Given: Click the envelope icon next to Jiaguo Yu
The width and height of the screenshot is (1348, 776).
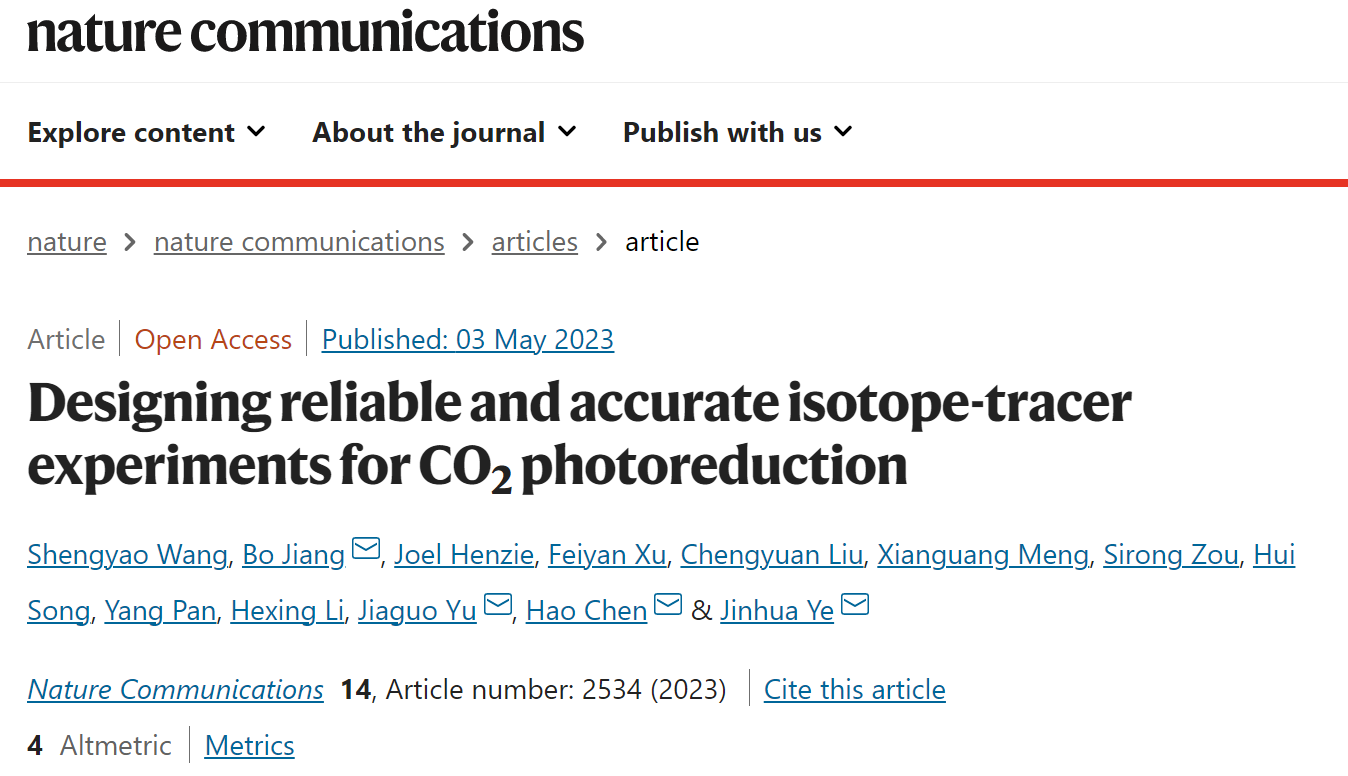Looking at the screenshot, I should click(498, 605).
